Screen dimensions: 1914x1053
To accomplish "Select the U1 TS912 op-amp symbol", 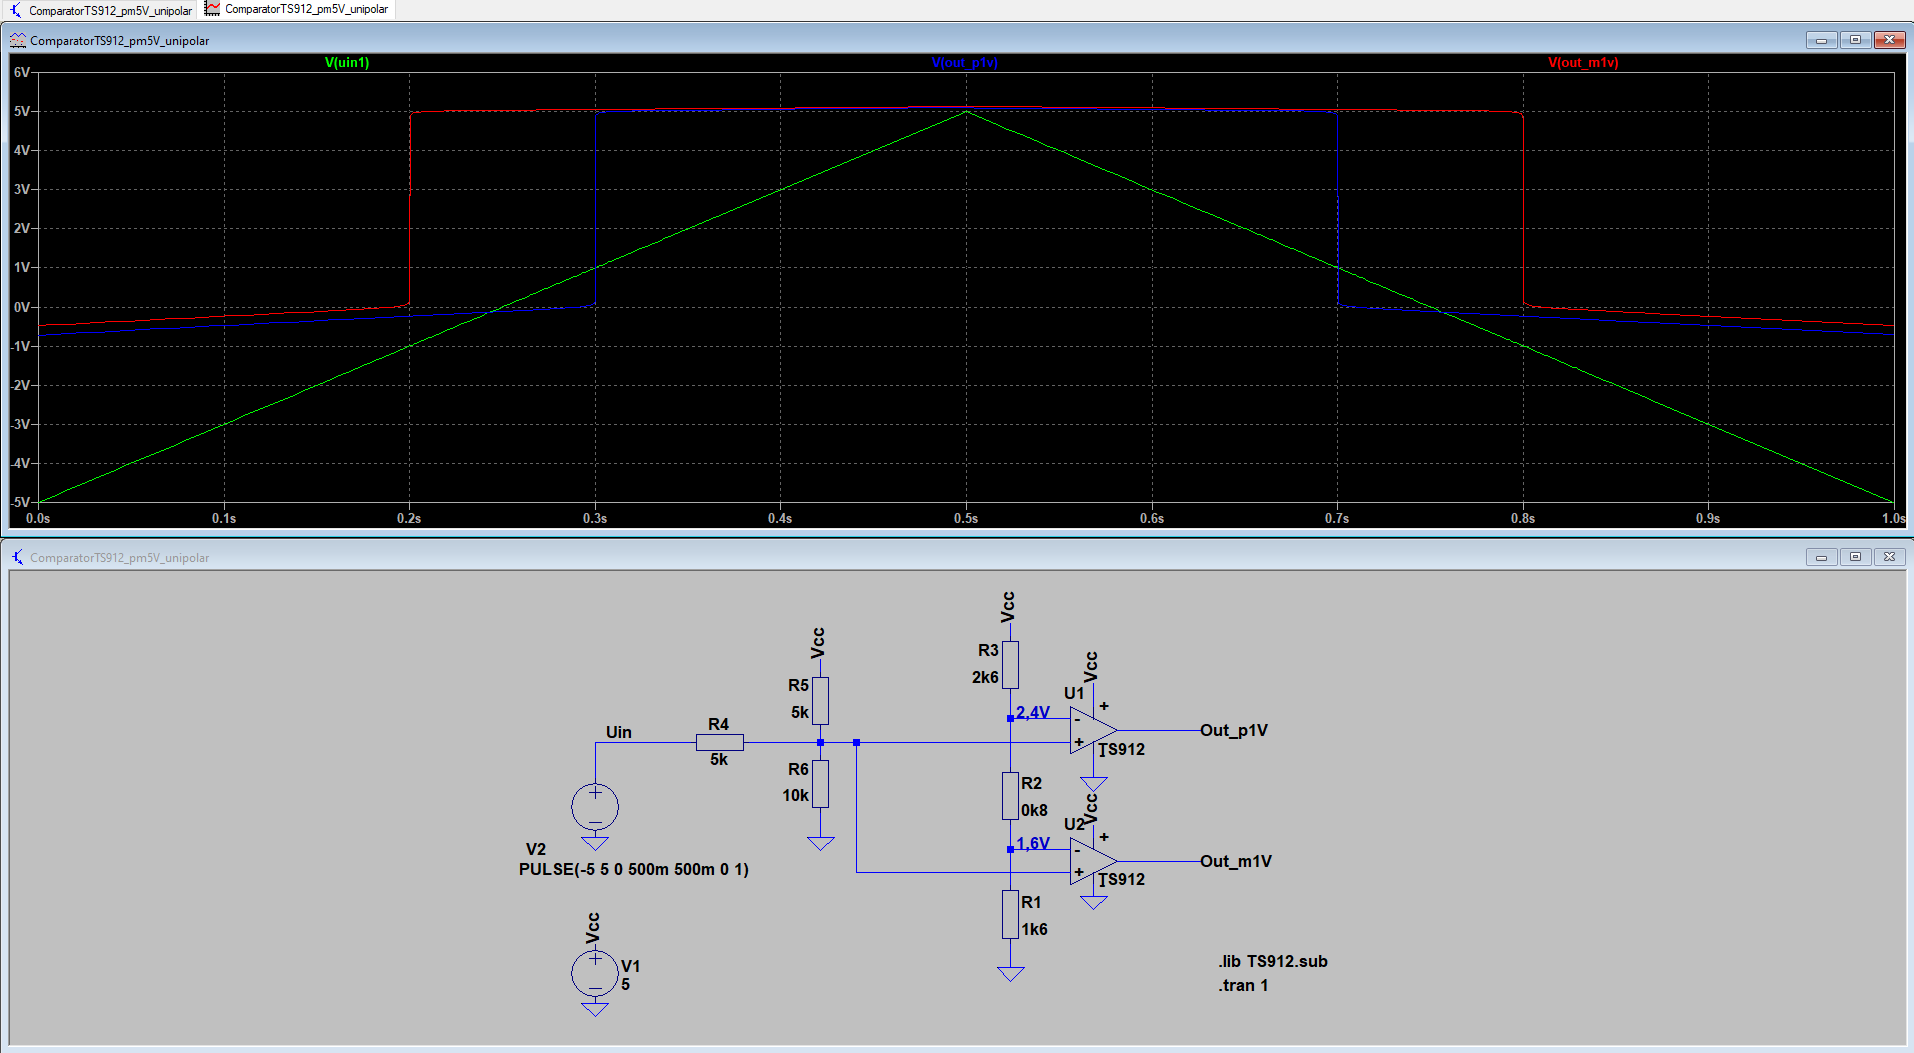I will (x=1093, y=731).
